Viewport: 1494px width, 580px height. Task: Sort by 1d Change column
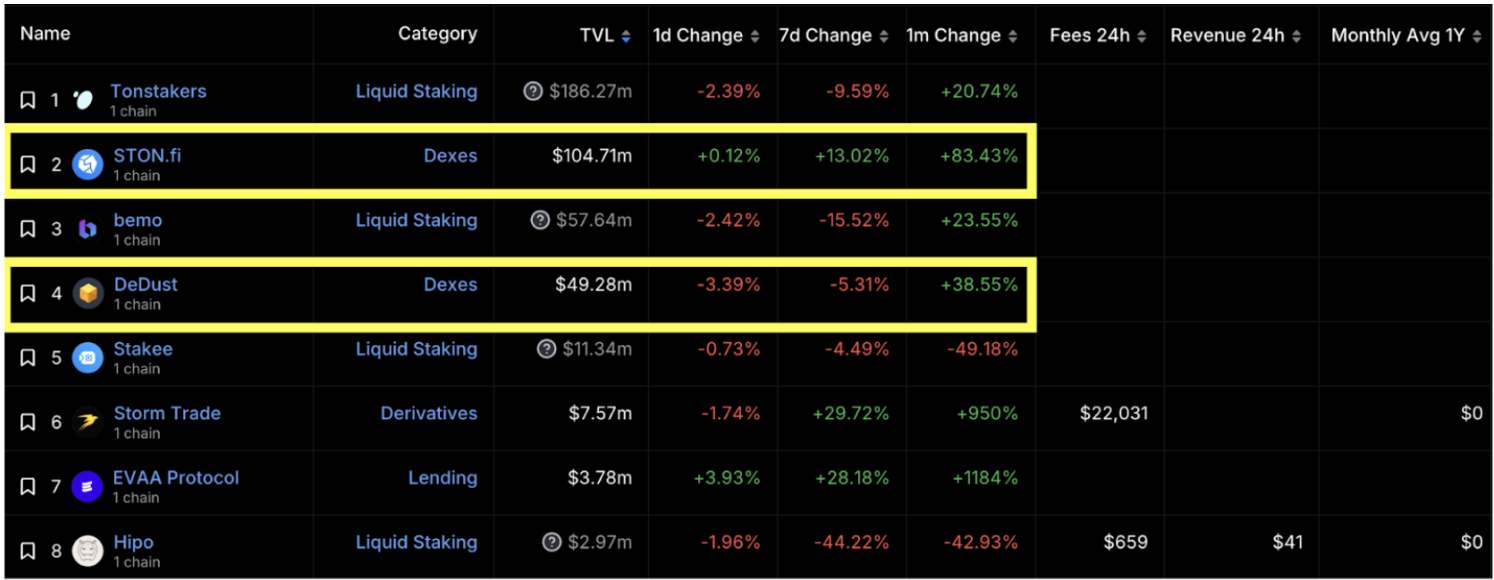(706, 36)
